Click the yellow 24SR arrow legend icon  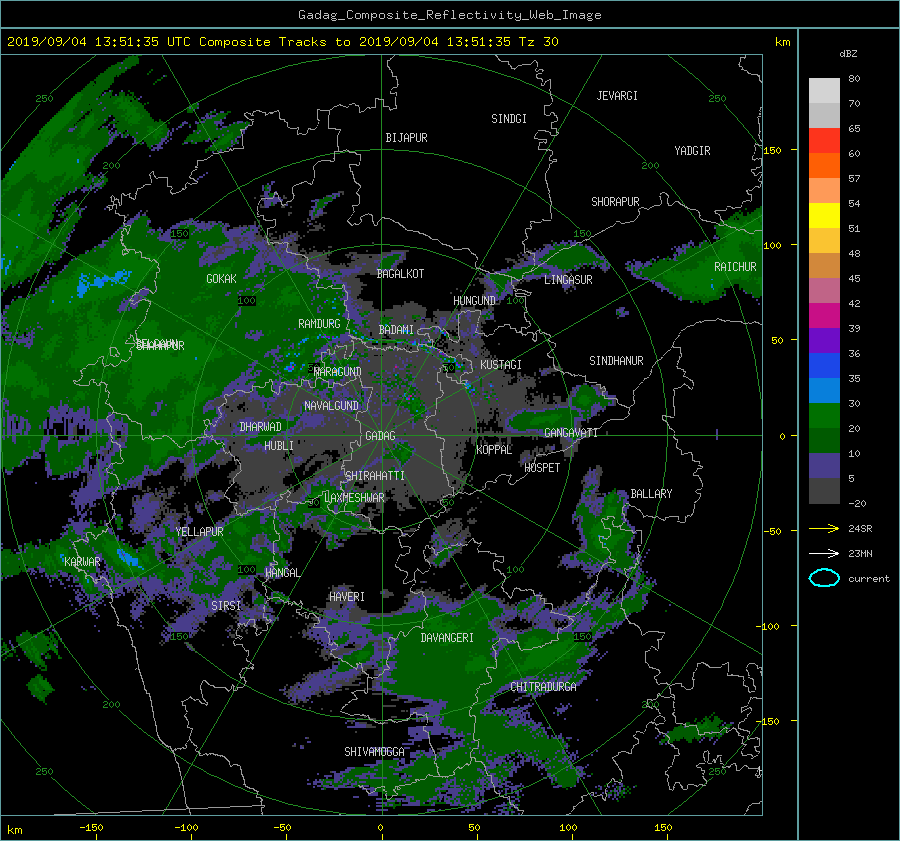coord(824,528)
